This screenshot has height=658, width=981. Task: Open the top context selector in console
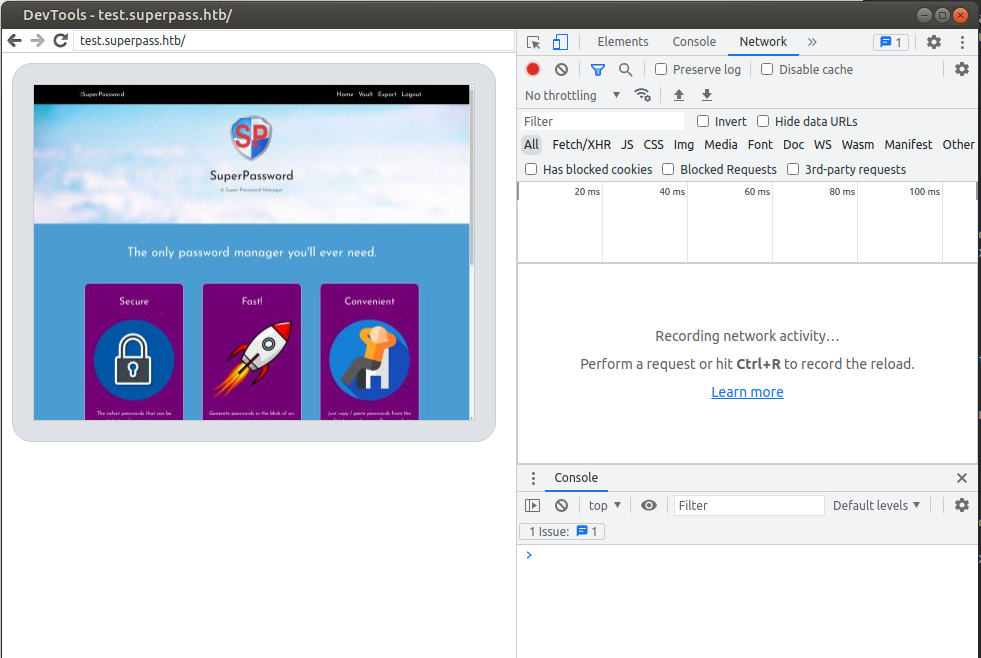point(604,505)
